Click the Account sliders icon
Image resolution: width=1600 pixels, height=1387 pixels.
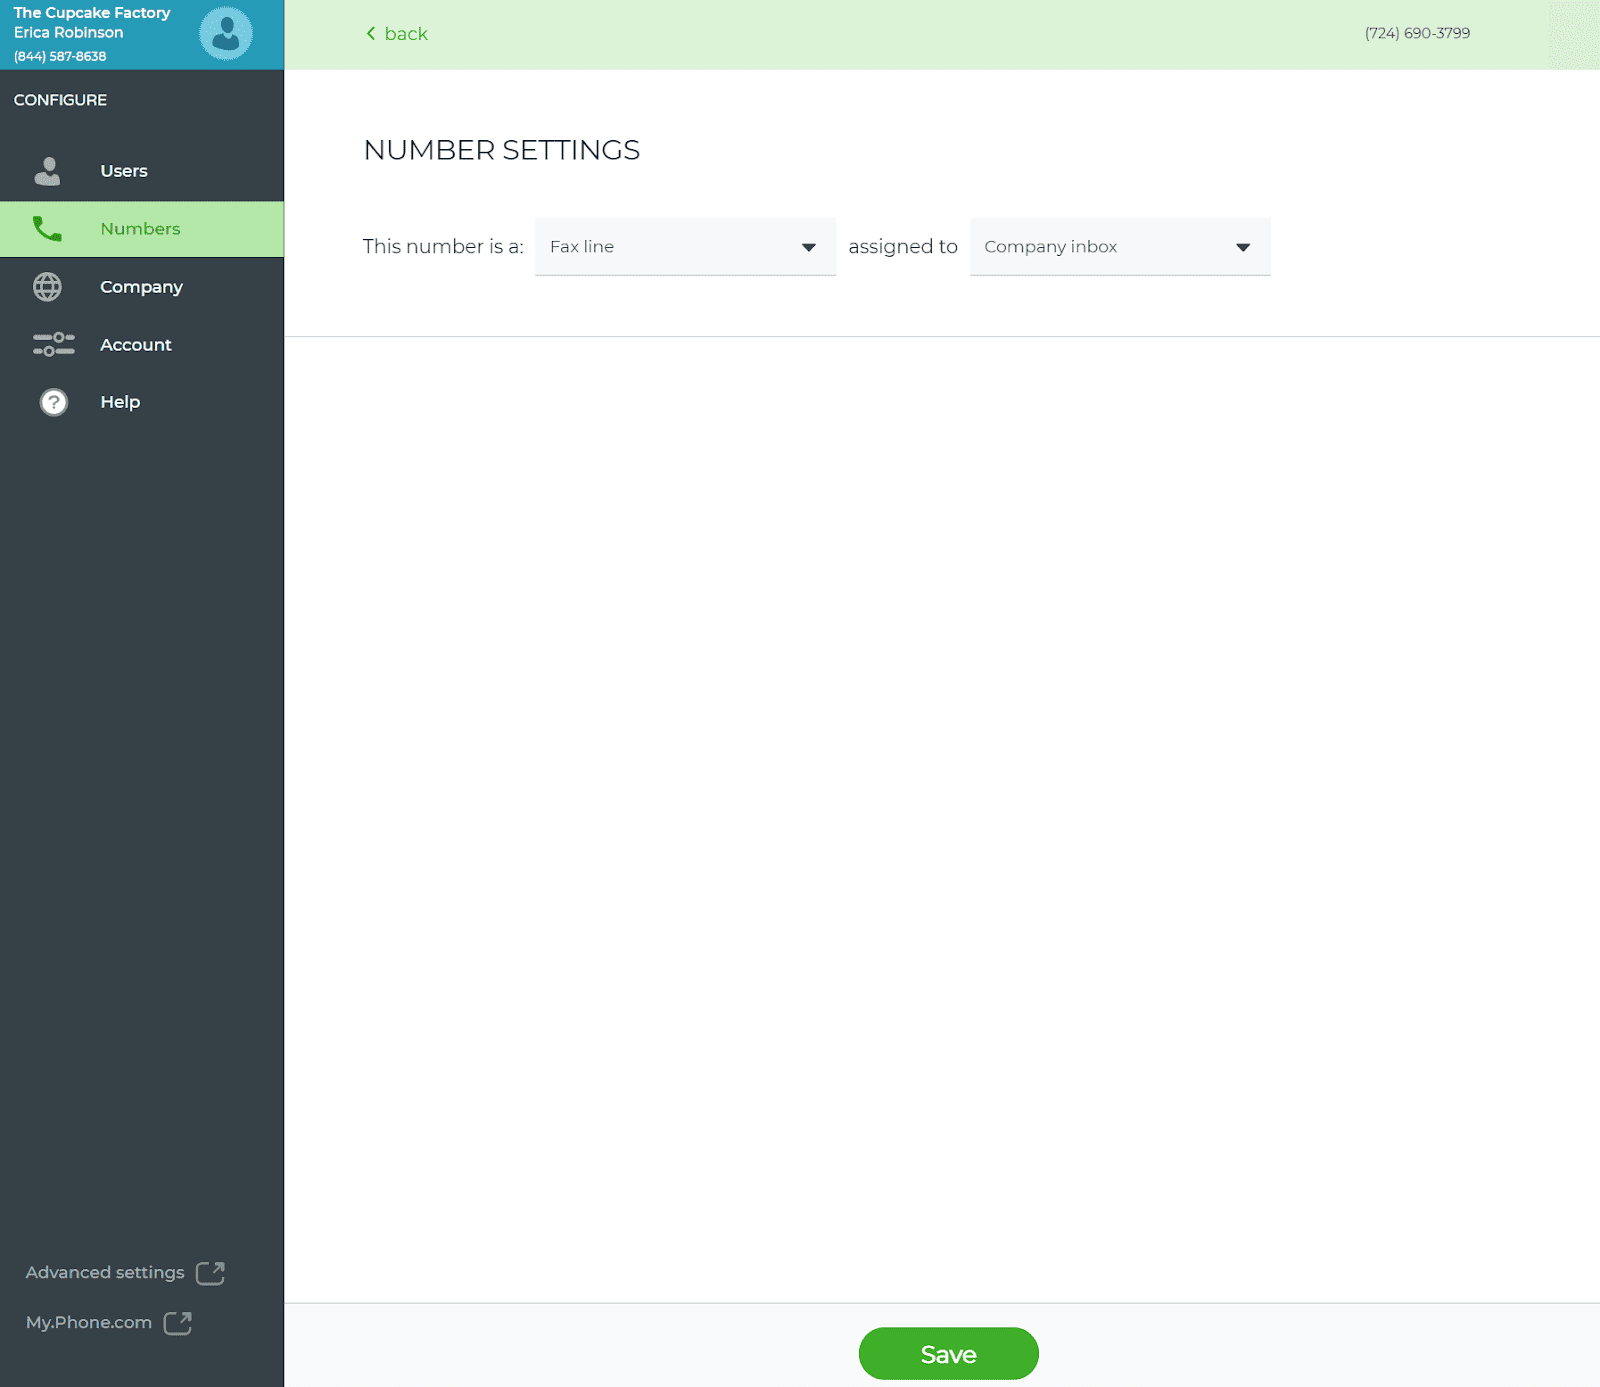click(x=53, y=344)
